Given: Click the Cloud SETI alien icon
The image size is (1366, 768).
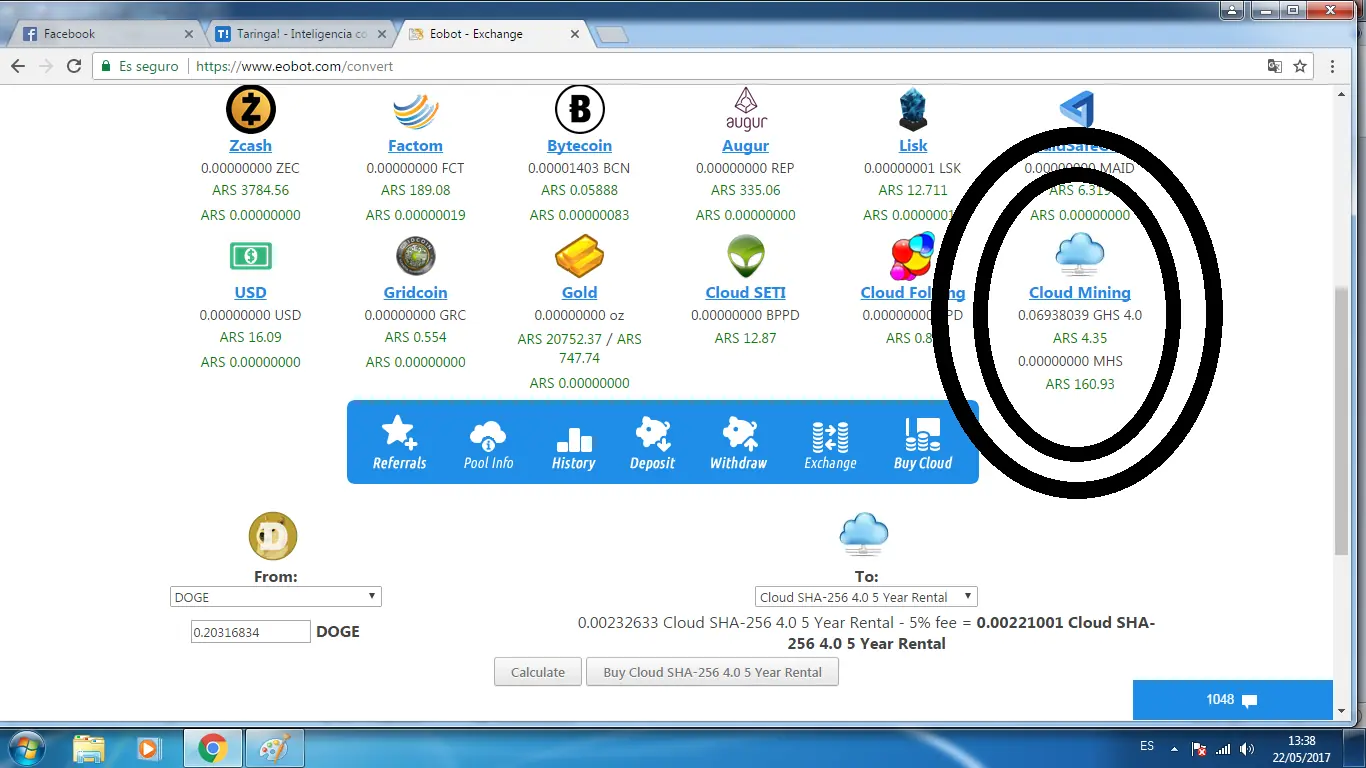Looking at the screenshot, I should point(746,256).
